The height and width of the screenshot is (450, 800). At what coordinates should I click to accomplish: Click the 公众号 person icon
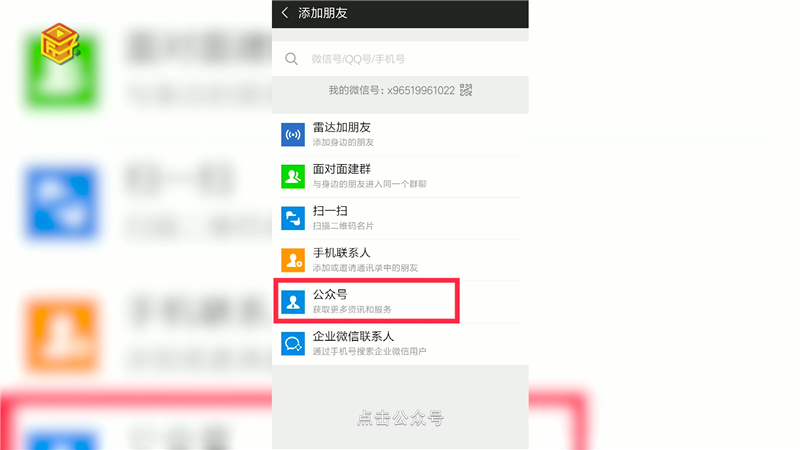tap(293, 302)
